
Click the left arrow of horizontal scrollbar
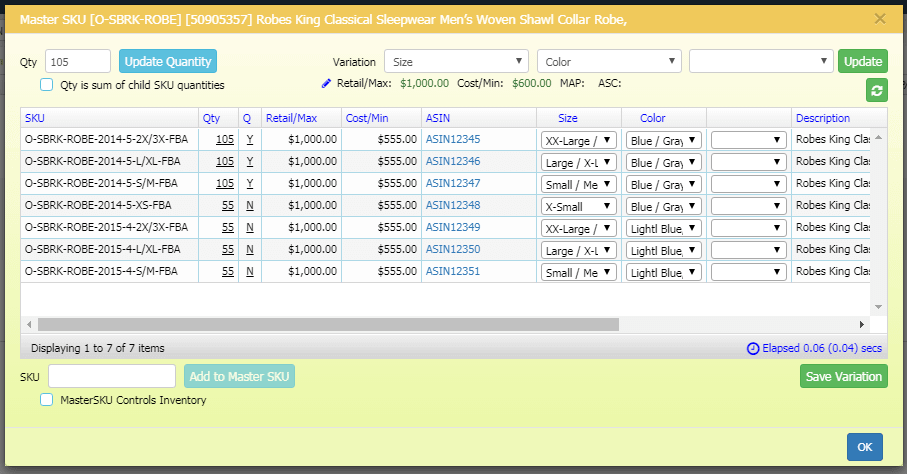29,324
